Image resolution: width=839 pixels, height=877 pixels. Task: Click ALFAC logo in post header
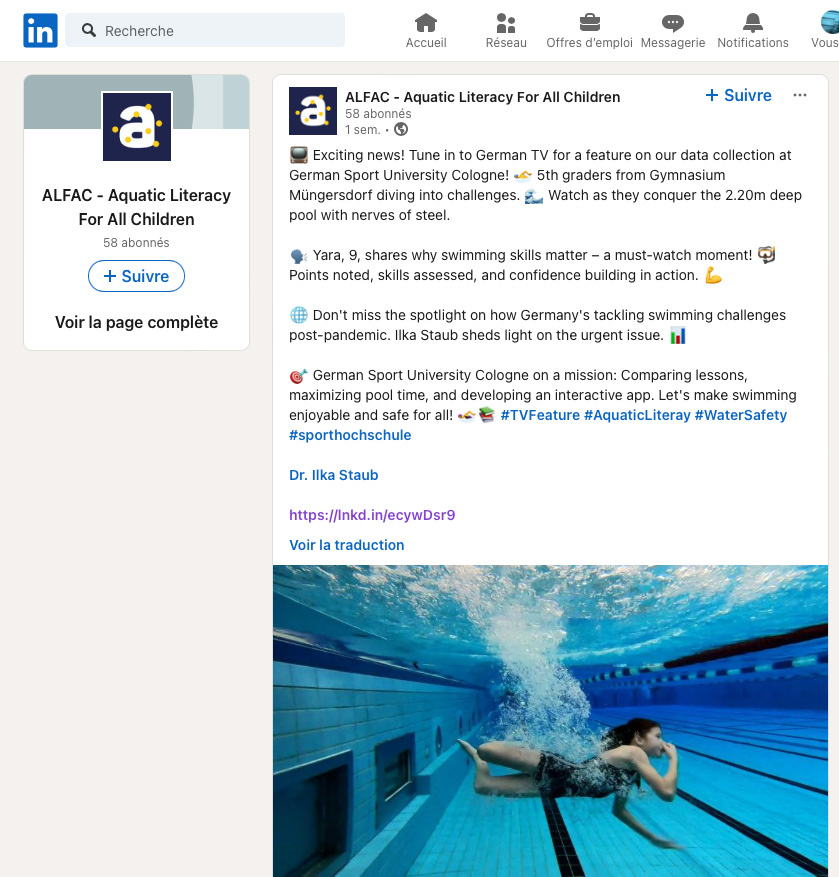(313, 111)
